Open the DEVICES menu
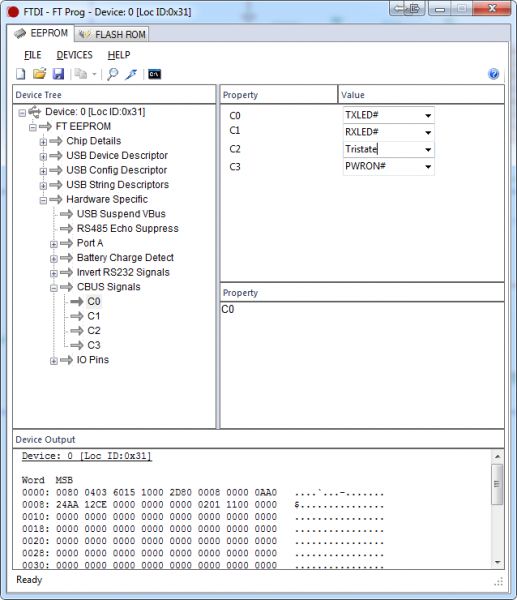The width and height of the screenshot is (517, 600). (74, 55)
